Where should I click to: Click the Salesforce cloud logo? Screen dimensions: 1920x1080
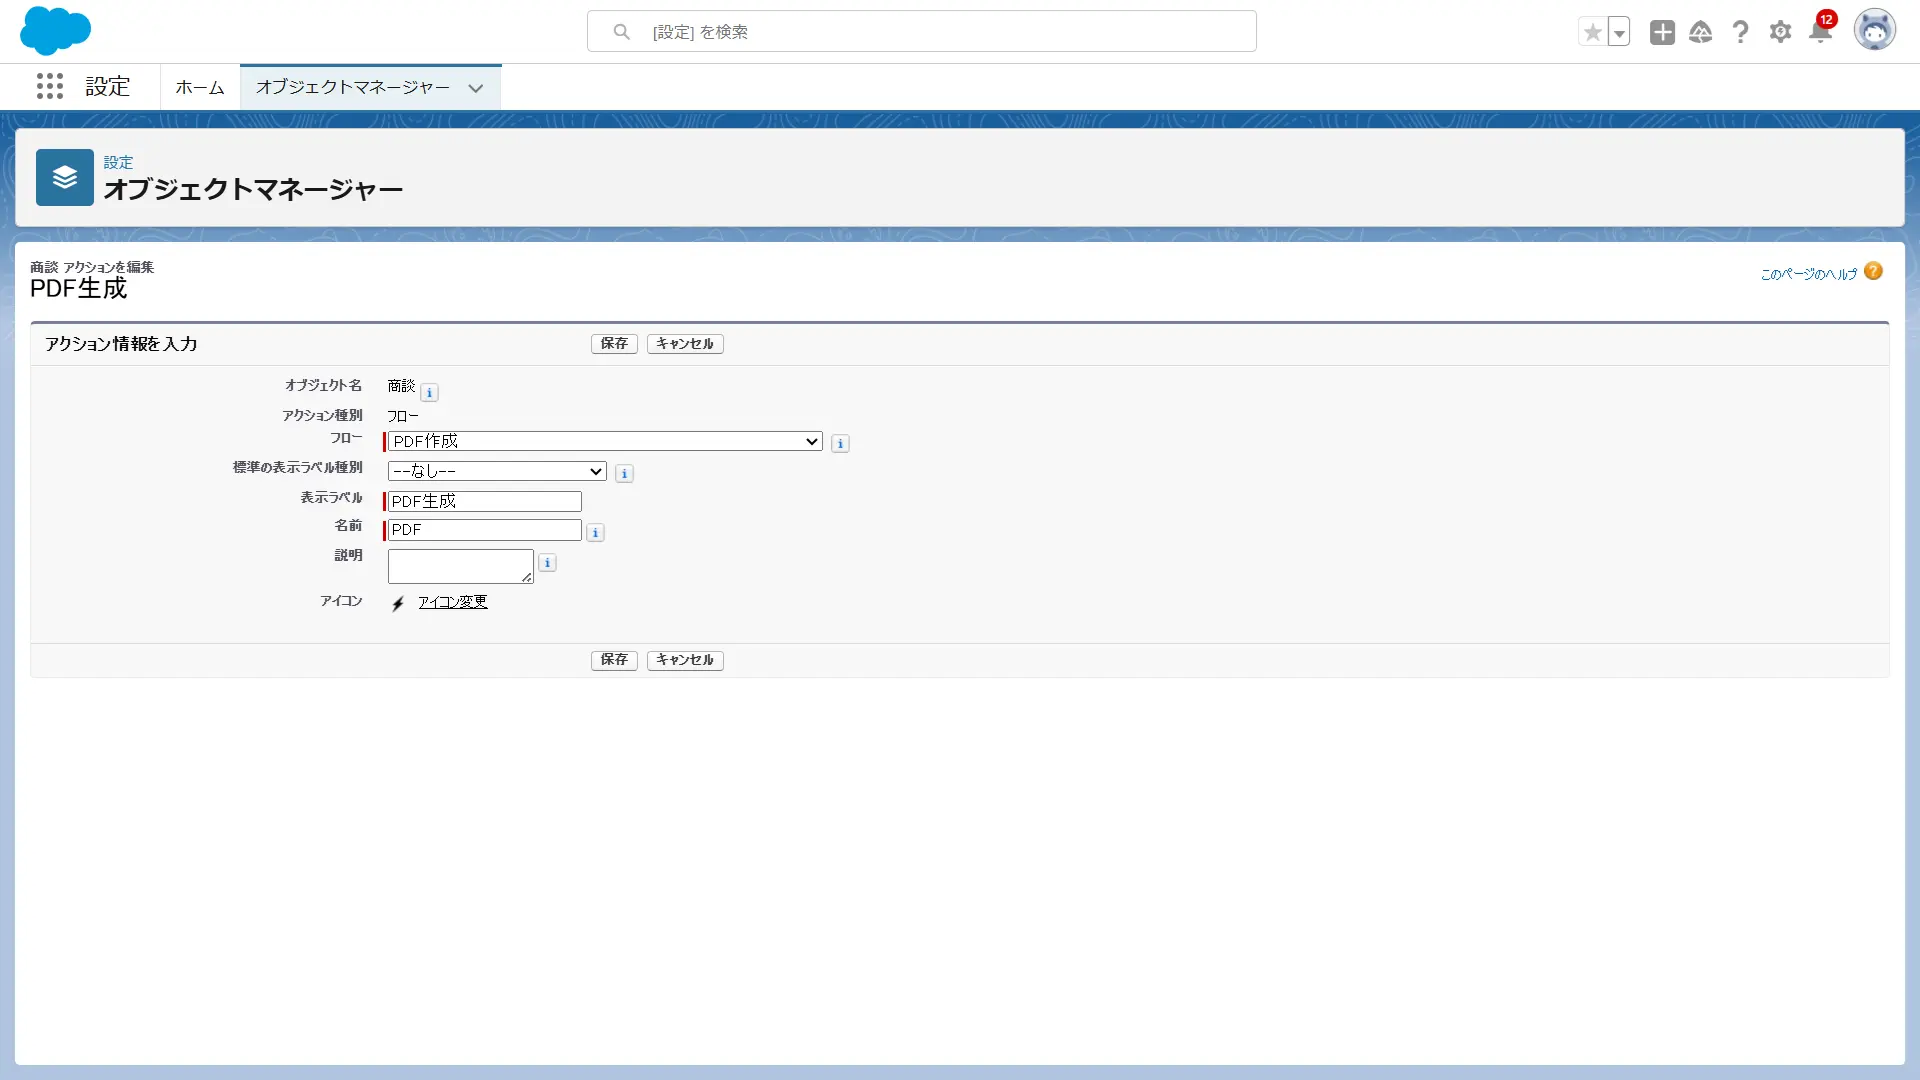point(55,31)
